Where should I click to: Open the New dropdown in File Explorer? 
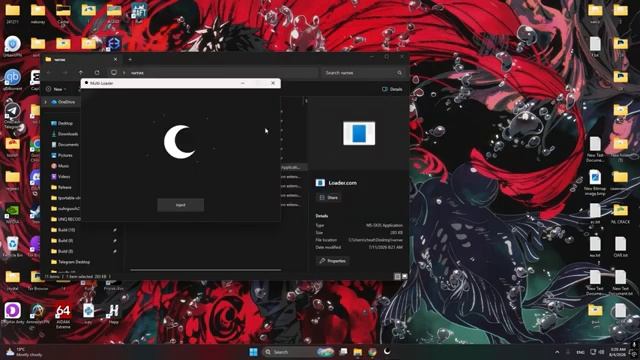(x=56, y=89)
